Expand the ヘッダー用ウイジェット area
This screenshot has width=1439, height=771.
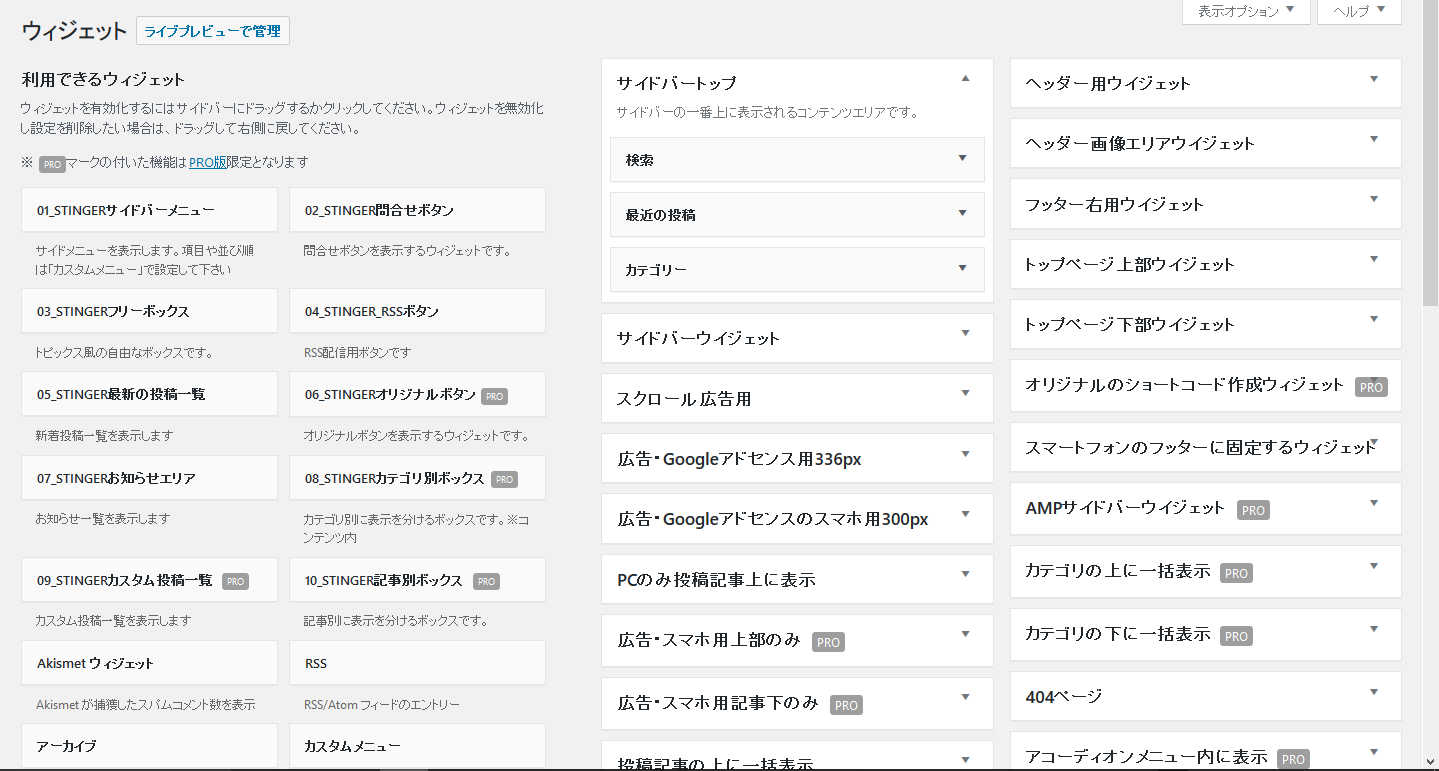(x=1372, y=83)
